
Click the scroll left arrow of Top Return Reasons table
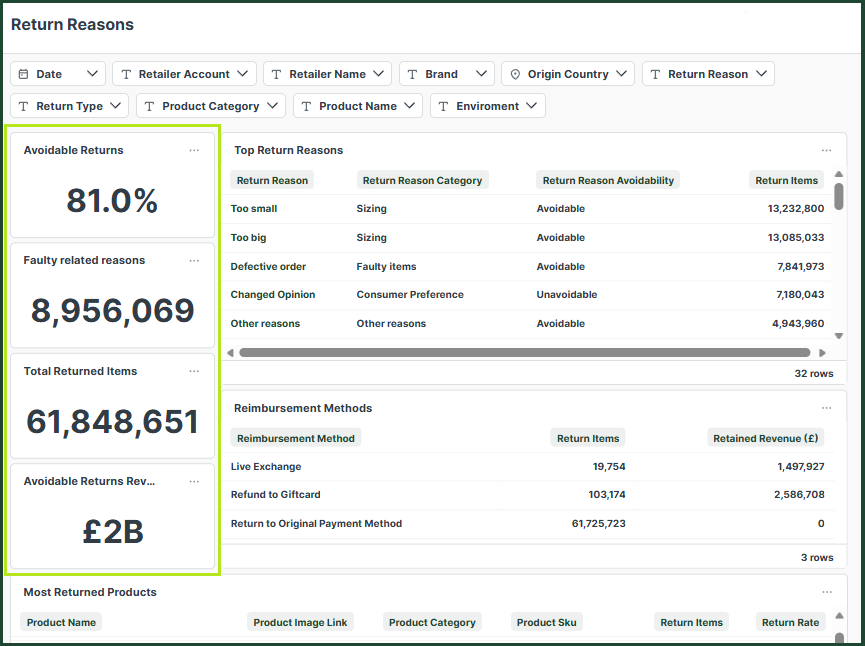(231, 353)
